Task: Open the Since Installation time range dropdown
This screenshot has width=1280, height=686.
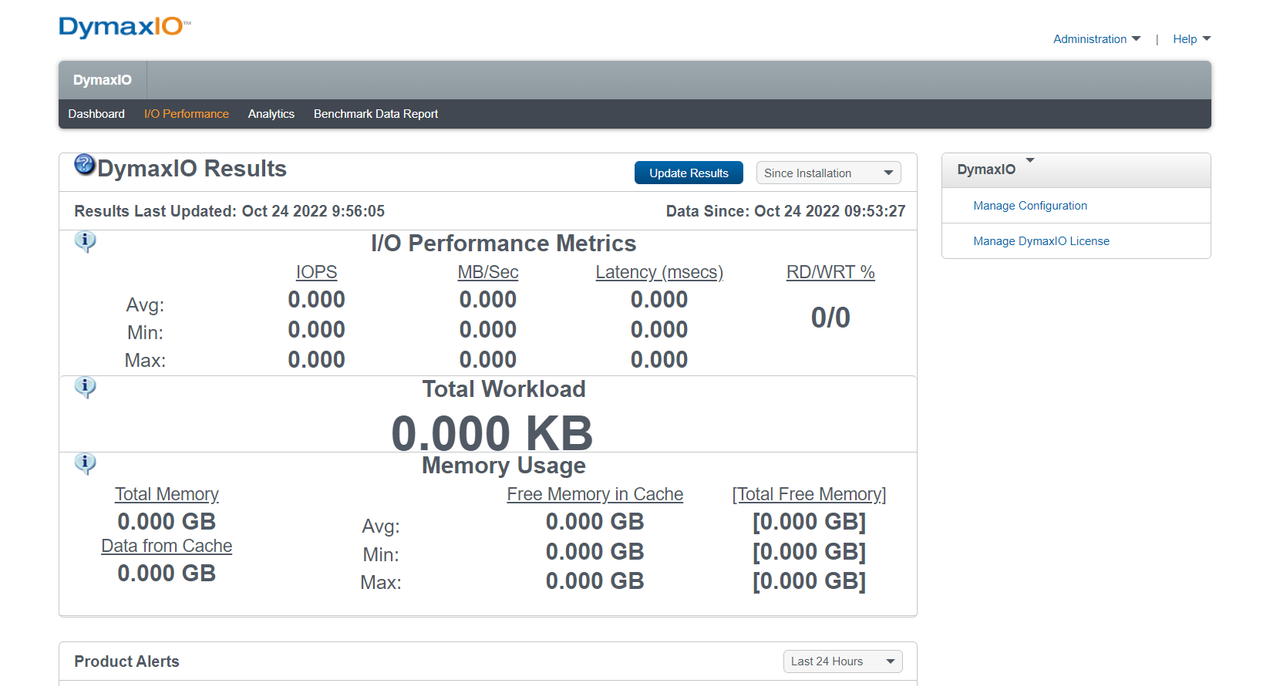Action: (828, 173)
